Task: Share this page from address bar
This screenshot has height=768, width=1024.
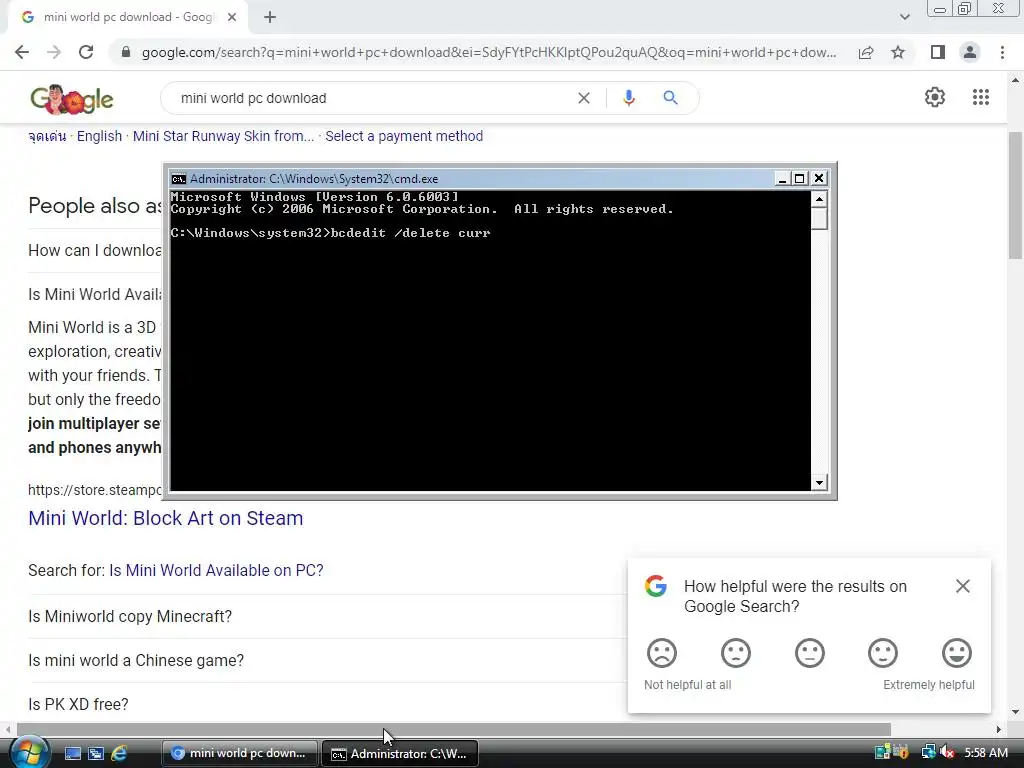Action: point(866,52)
